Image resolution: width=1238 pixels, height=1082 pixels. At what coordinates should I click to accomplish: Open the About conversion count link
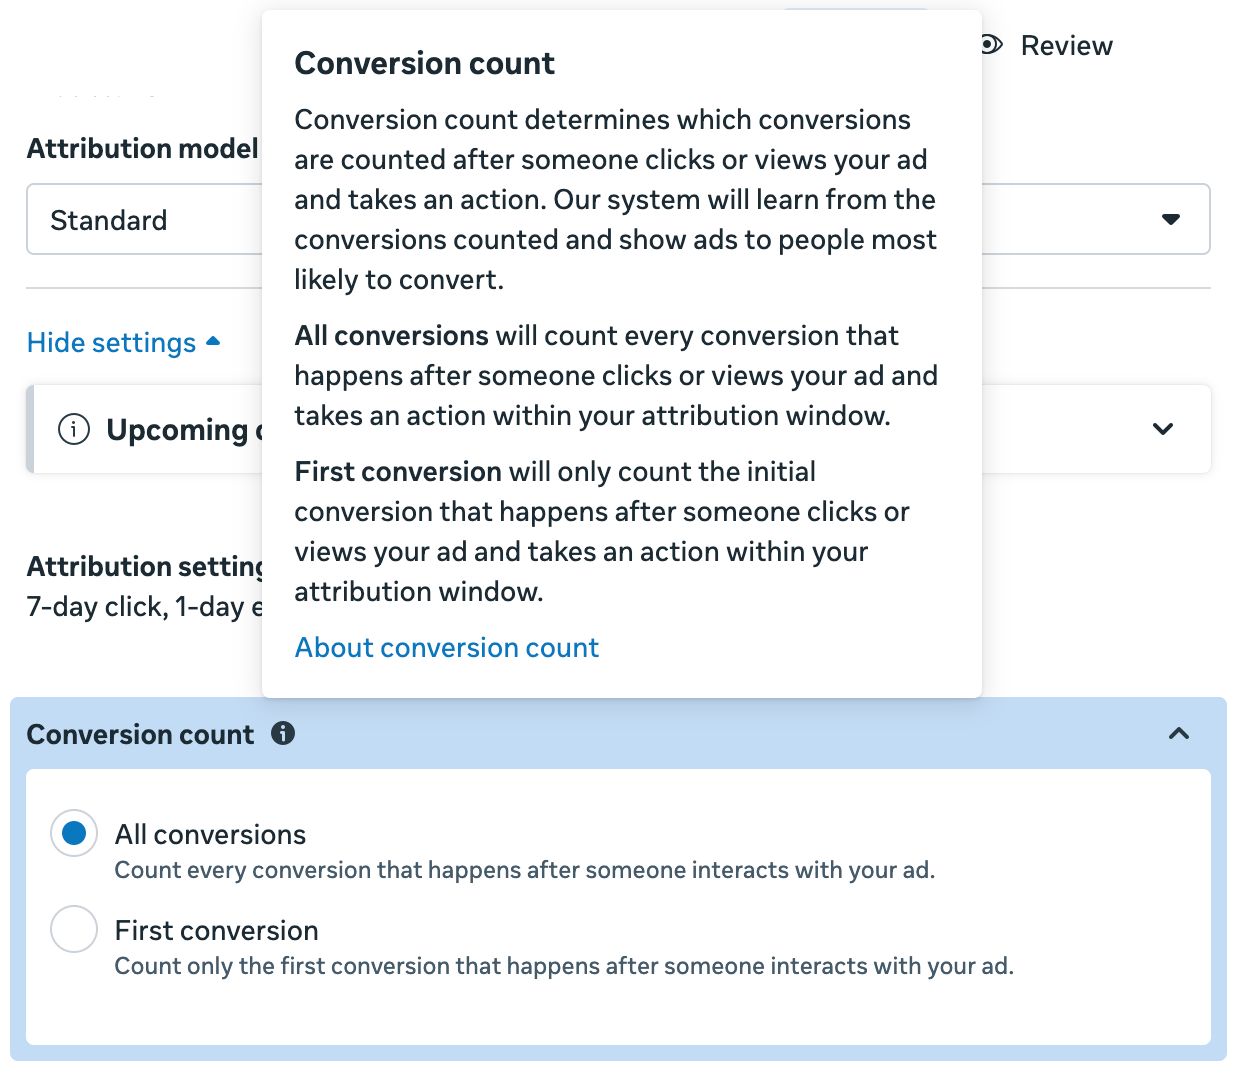pos(447,648)
